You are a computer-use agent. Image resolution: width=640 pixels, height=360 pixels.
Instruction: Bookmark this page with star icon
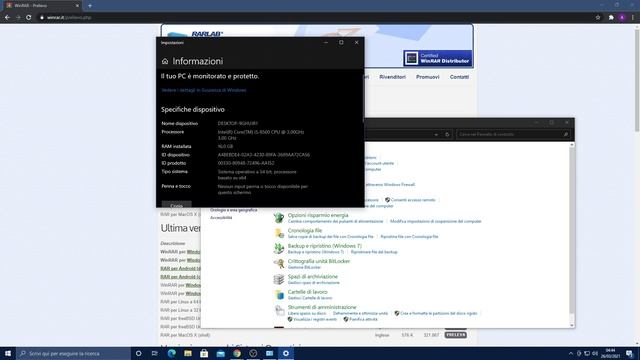(x=598, y=18)
